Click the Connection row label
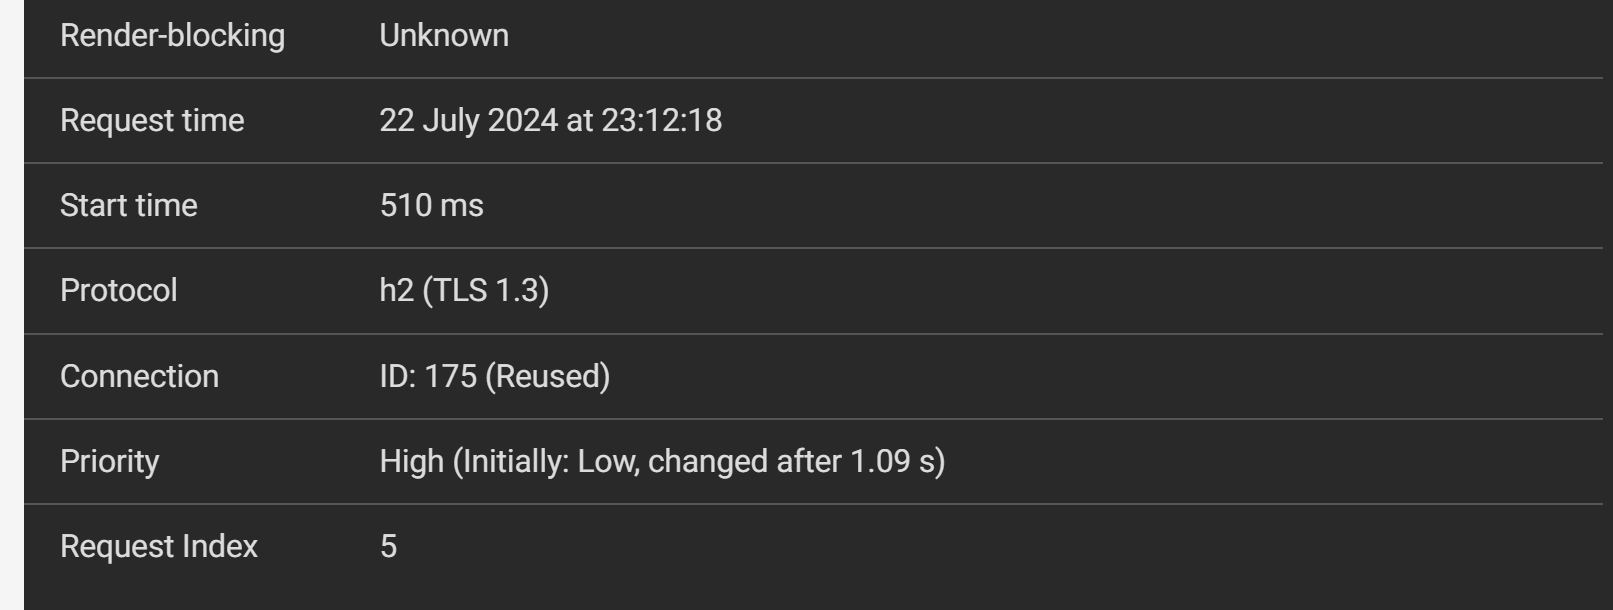 click(139, 377)
